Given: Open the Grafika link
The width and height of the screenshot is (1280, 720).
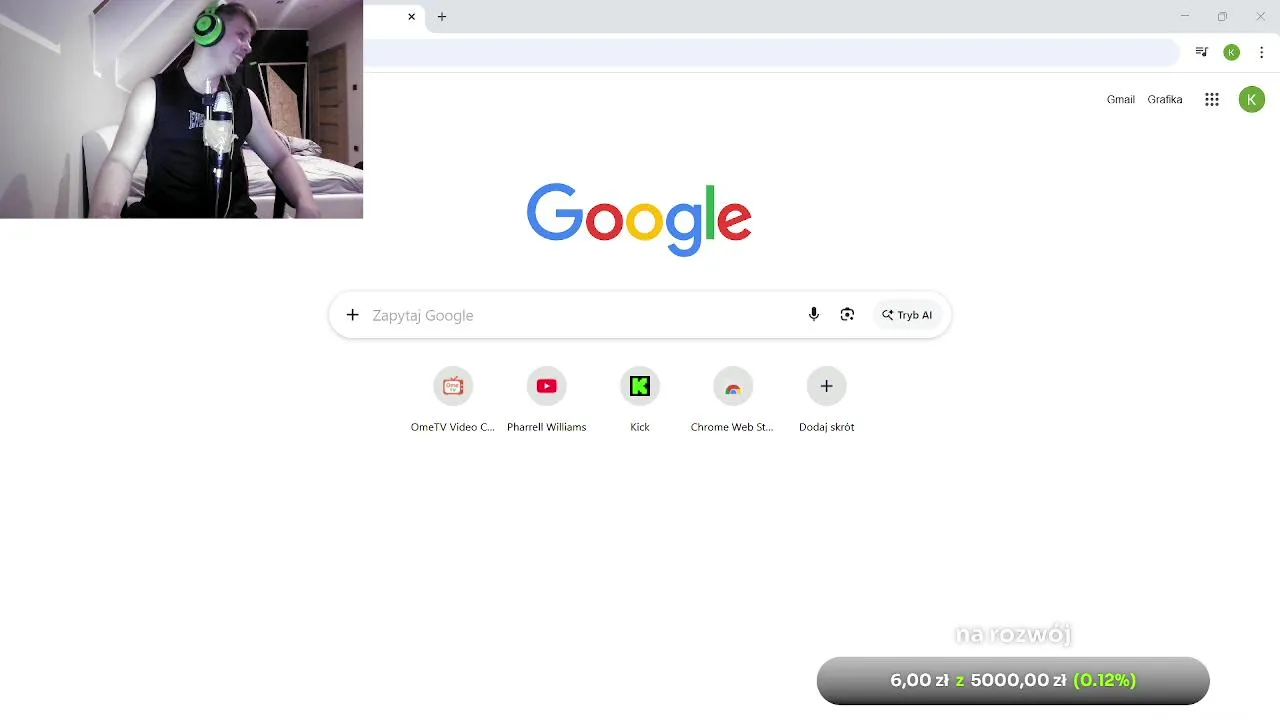Looking at the screenshot, I should 1165,99.
